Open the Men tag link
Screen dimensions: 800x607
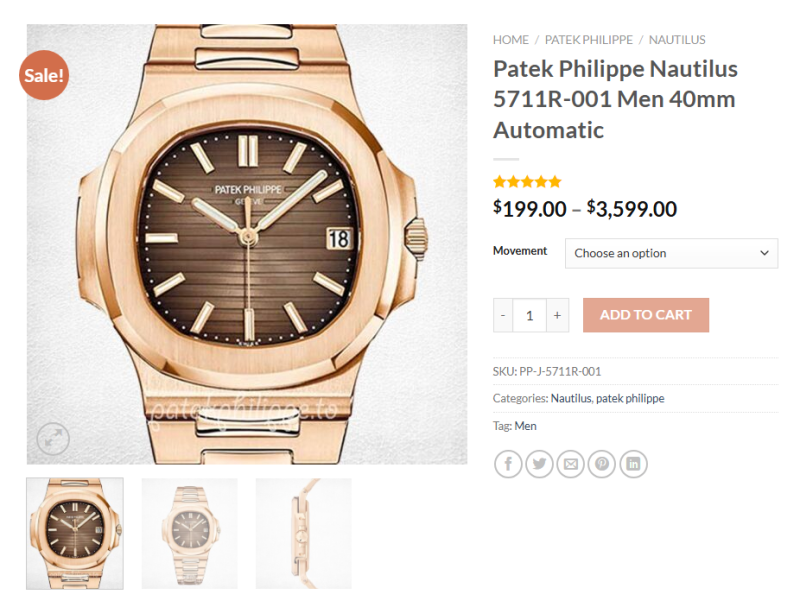(x=525, y=426)
